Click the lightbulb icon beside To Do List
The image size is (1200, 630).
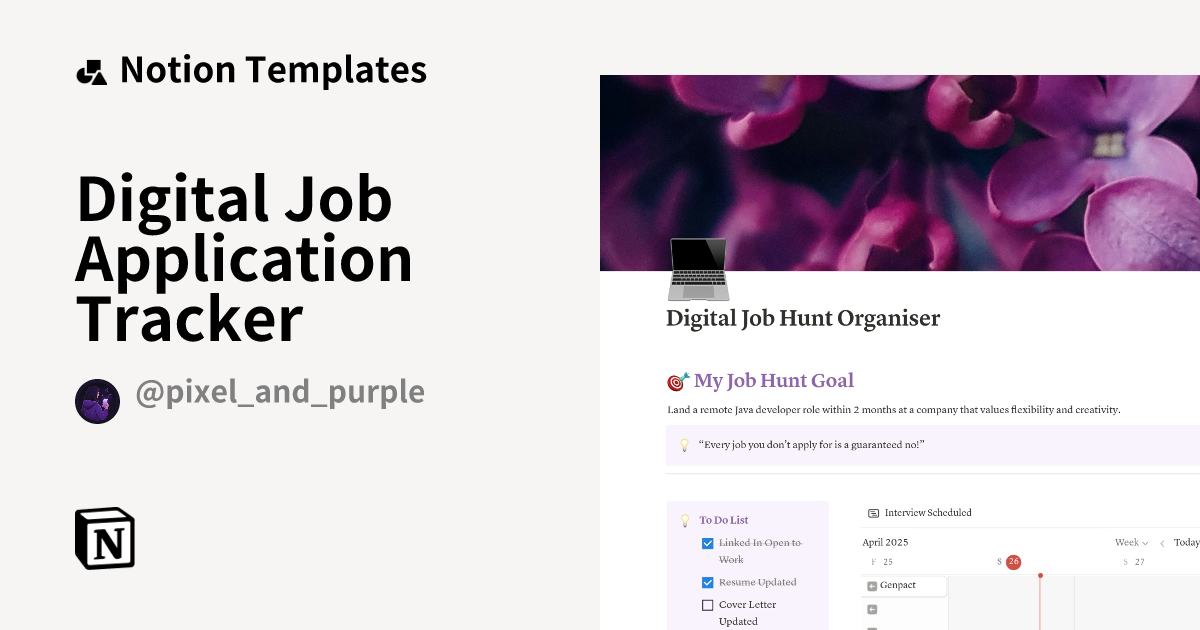[x=687, y=519]
